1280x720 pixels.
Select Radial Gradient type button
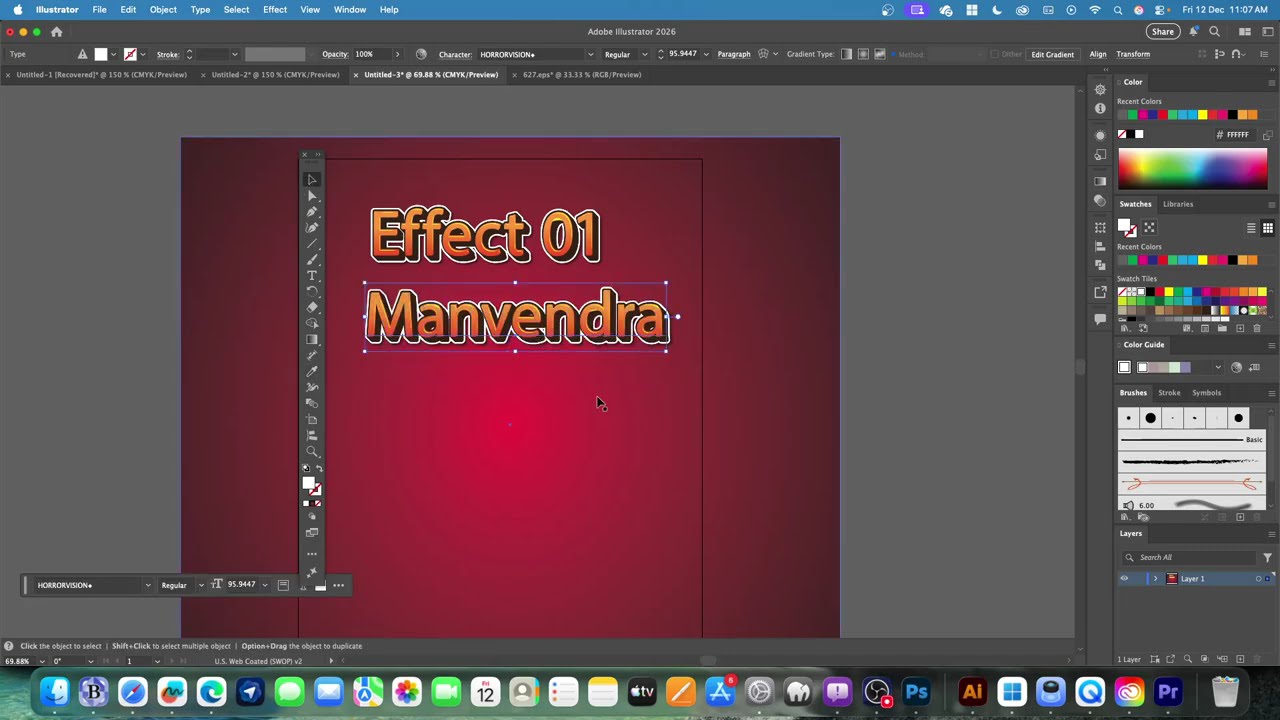[x=863, y=54]
